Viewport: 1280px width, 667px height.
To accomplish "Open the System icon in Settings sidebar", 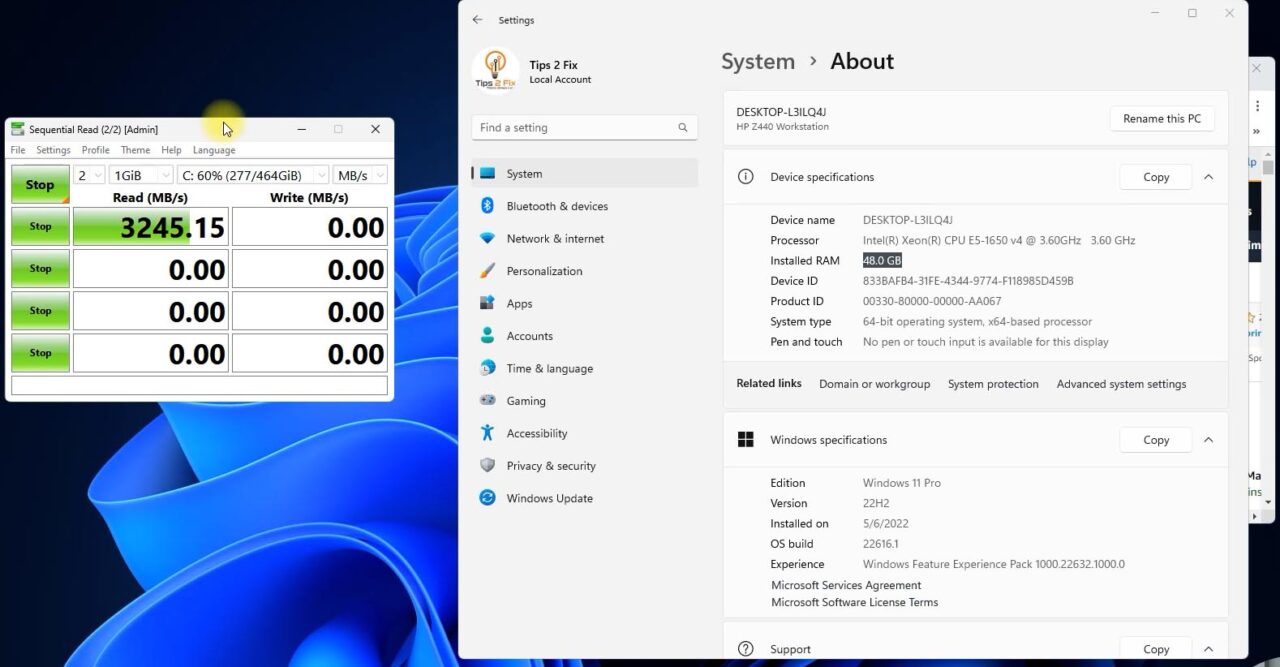I will [x=487, y=173].
